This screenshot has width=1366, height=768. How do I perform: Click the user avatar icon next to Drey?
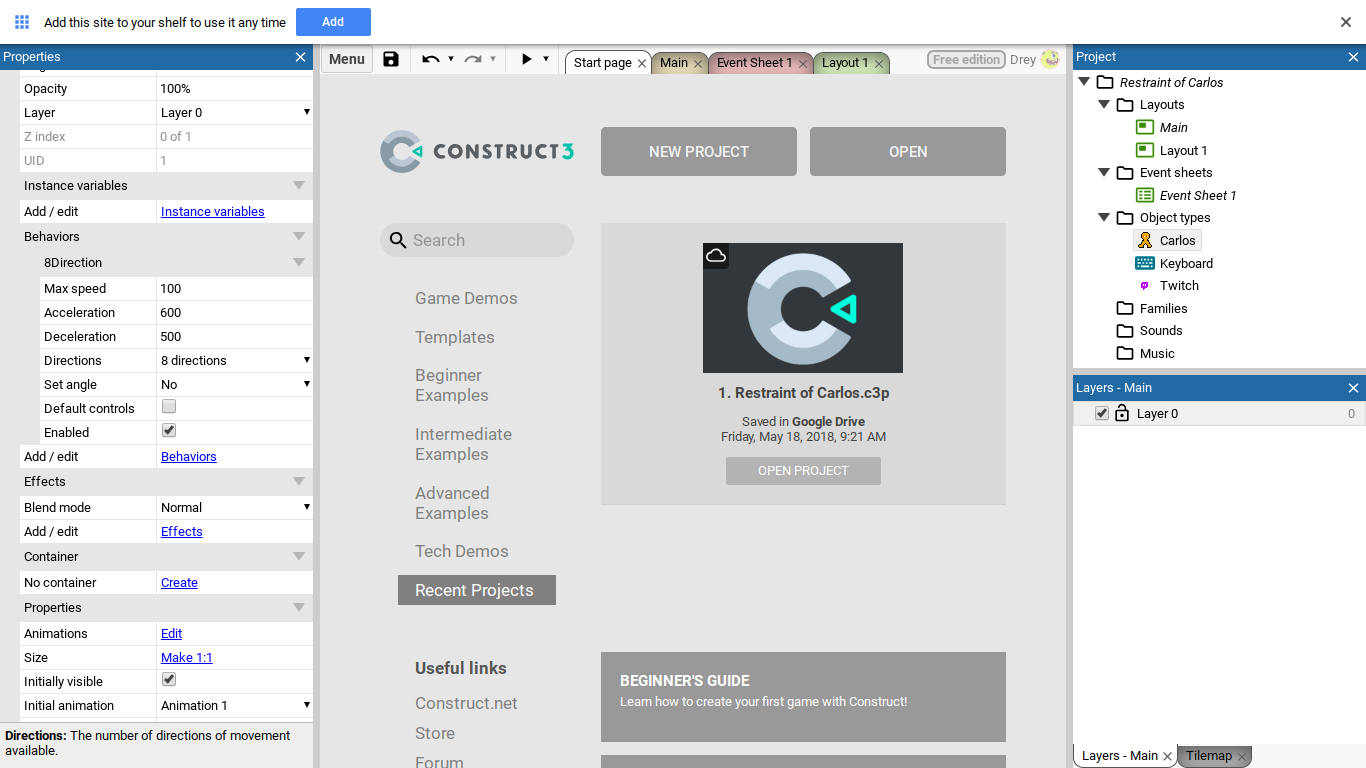1050,60
